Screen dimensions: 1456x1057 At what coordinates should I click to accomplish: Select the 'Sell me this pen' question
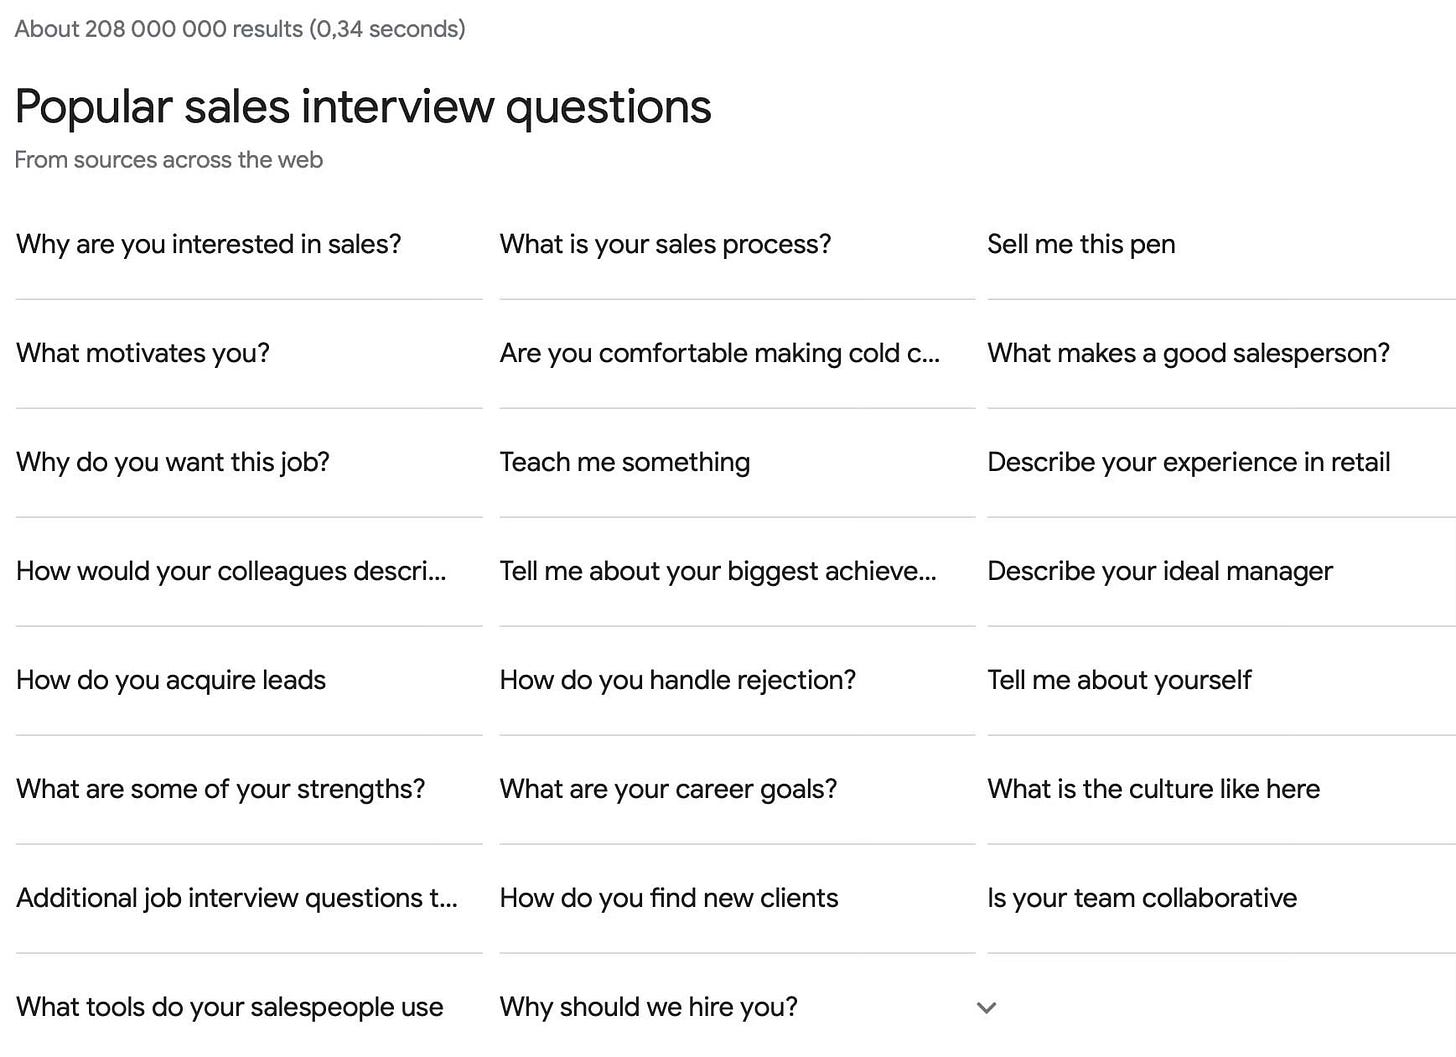click(x=1081, y=244)
